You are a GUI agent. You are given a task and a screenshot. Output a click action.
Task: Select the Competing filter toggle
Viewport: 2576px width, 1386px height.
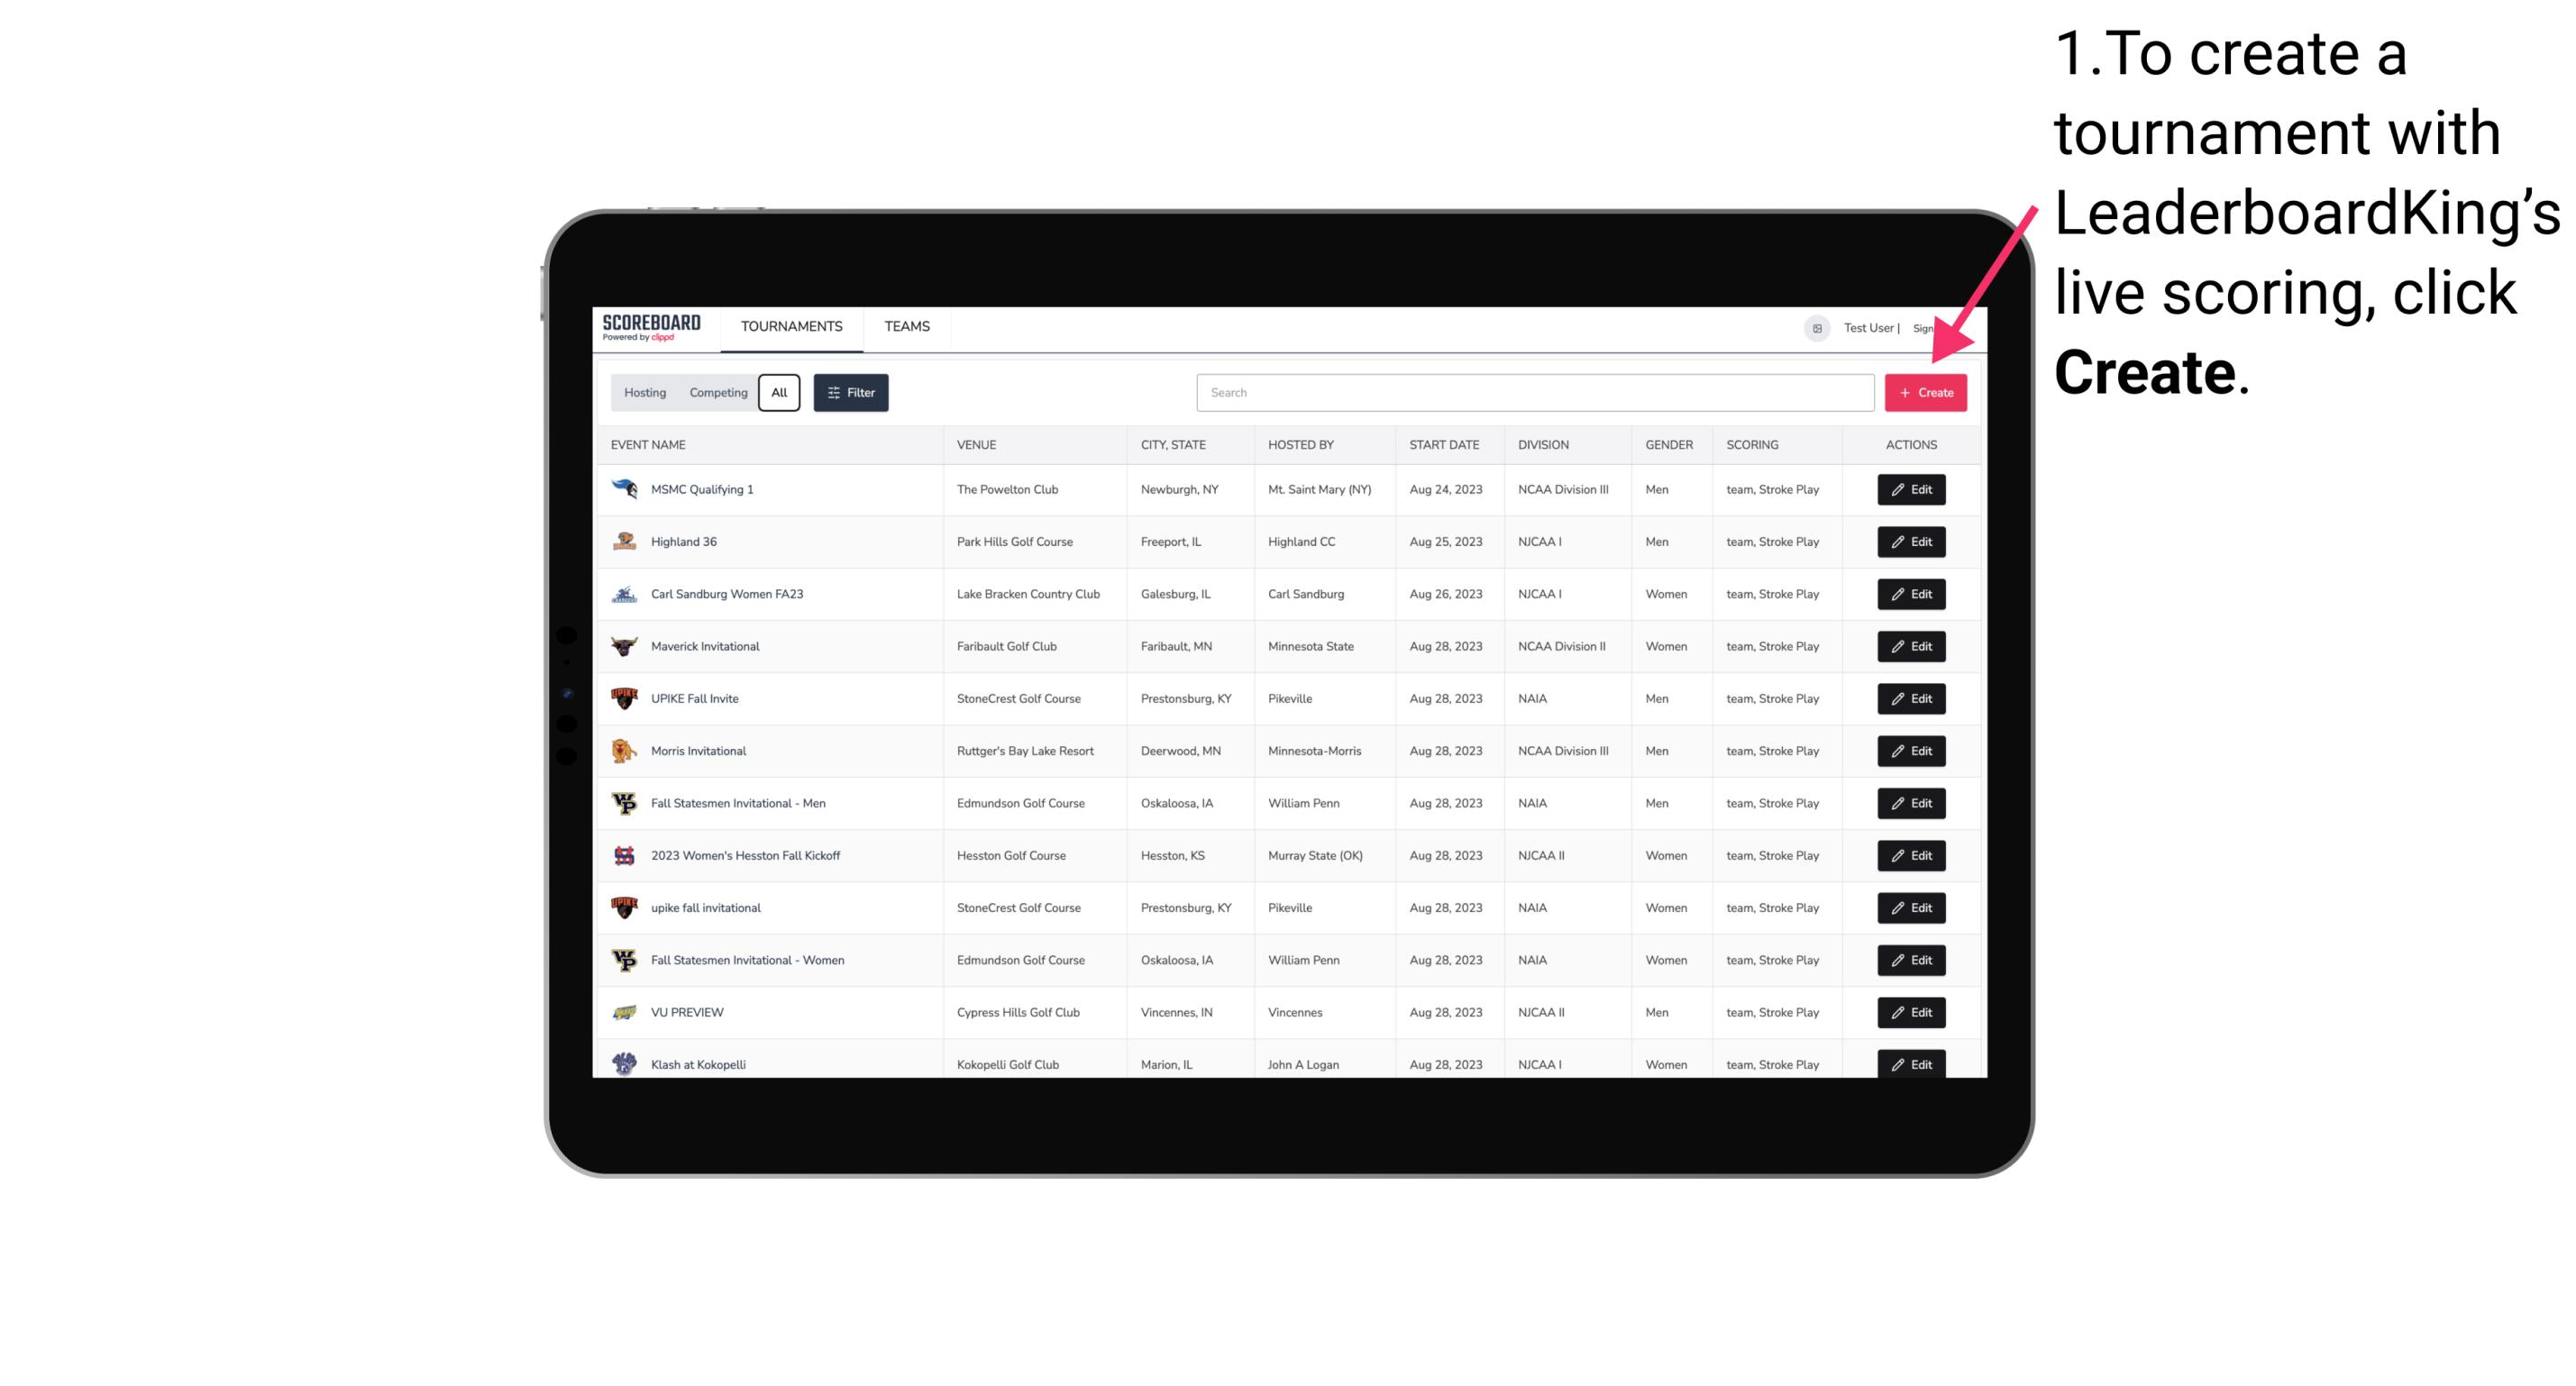(716, 393)
